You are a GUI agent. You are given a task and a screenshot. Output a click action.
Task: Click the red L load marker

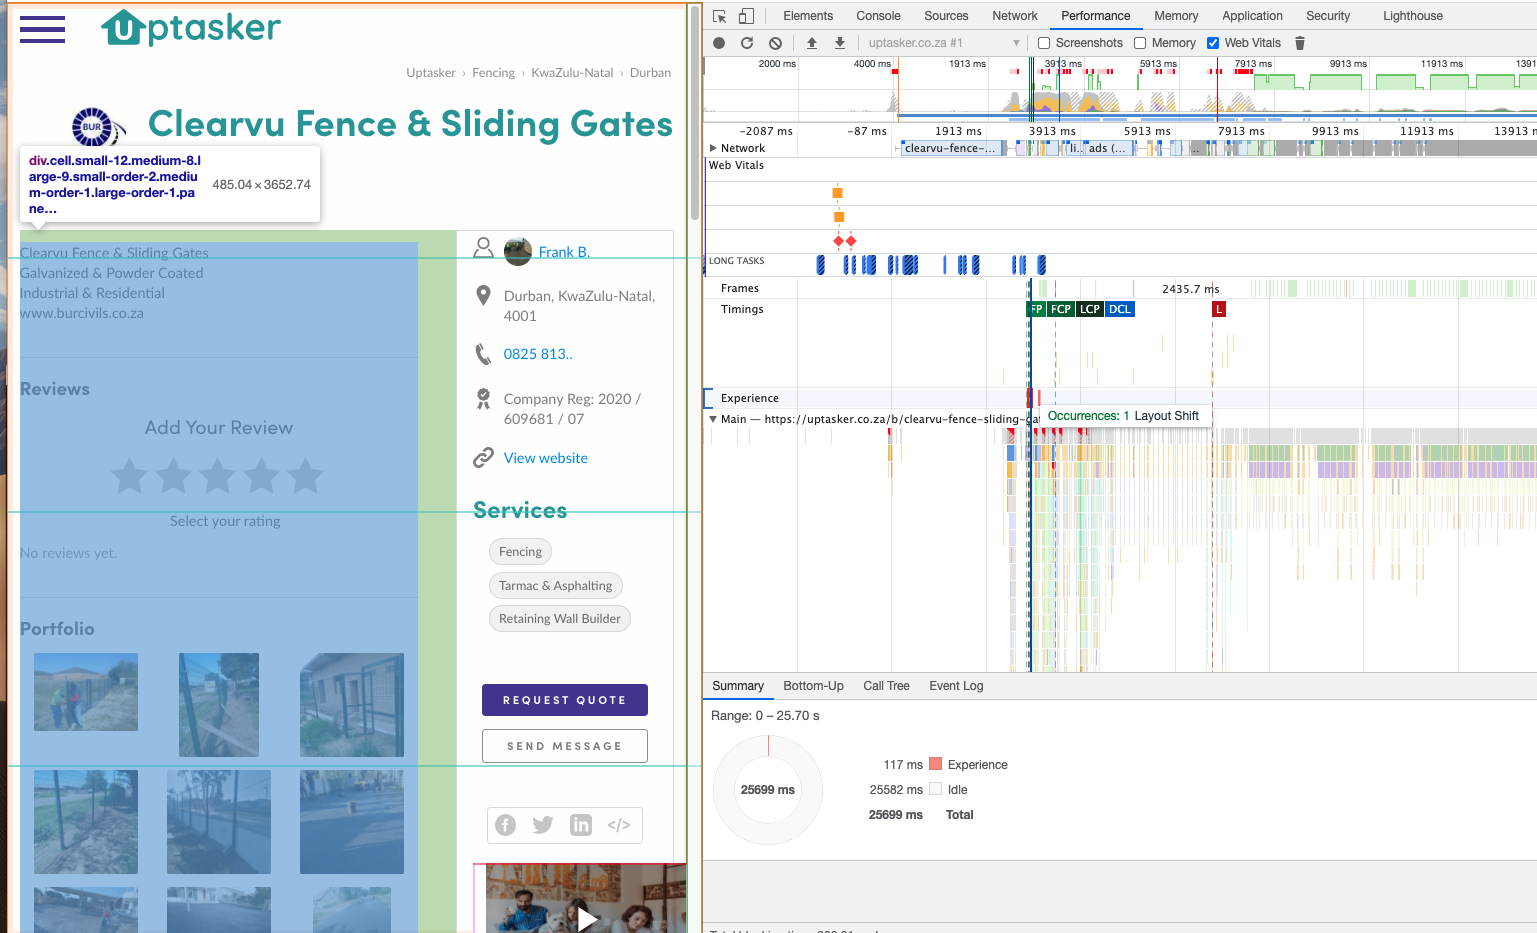pos(1218,309)
